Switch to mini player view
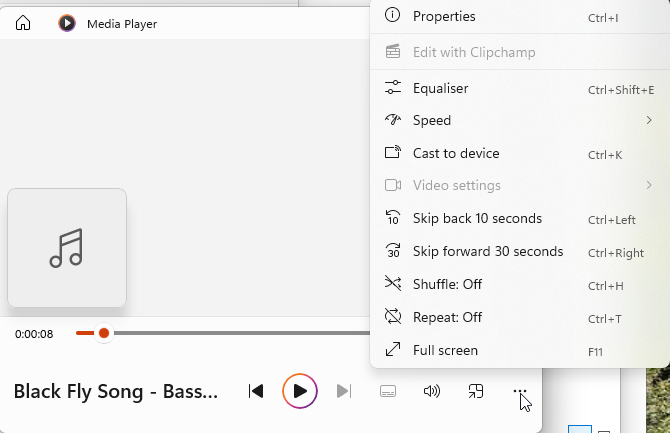This screenshot has width=670, height=433. pyautogui.click(x=476, y=391)
